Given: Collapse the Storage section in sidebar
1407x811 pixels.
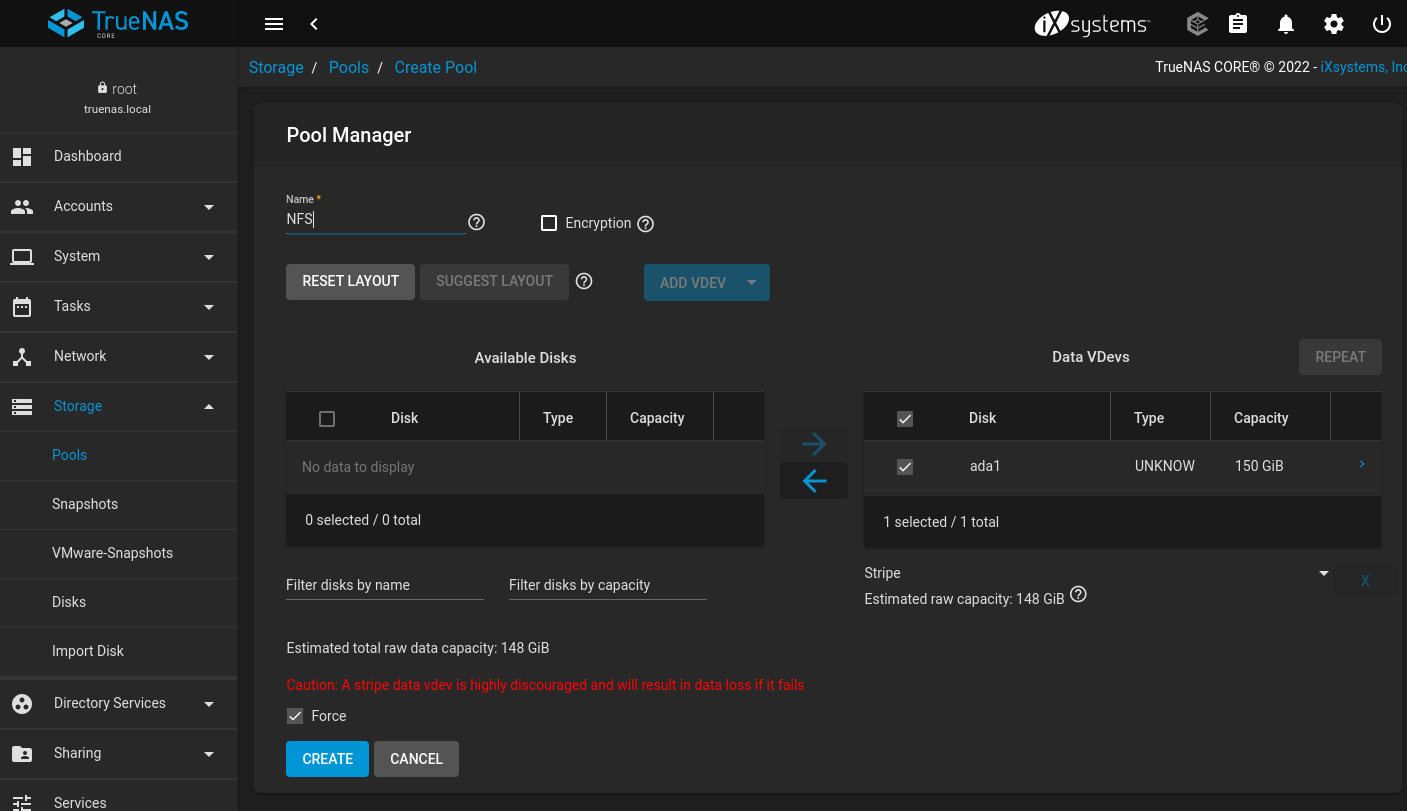Looking at the screenshot, I should click(209, 407).
